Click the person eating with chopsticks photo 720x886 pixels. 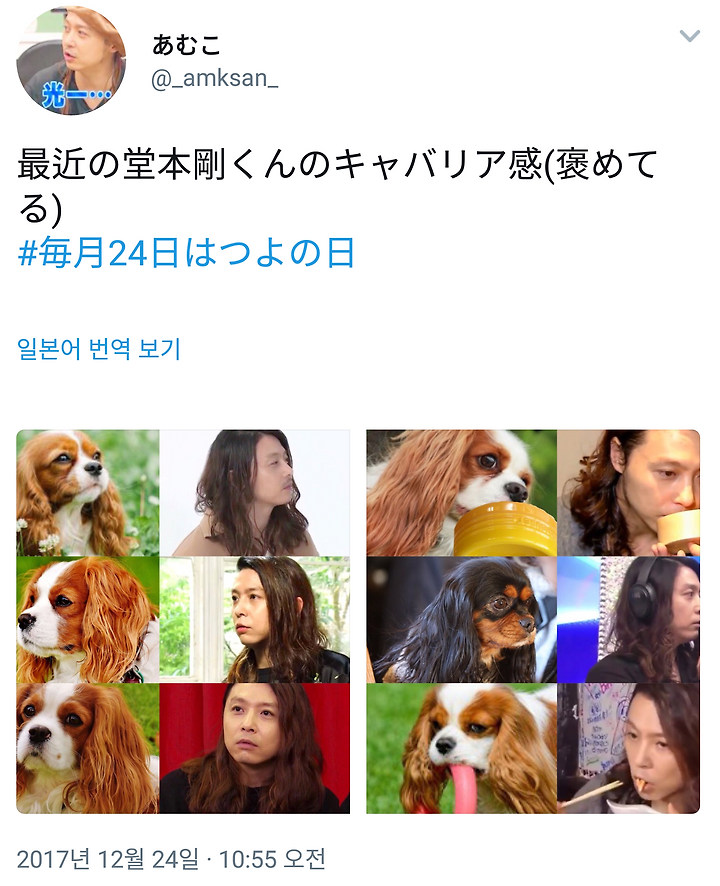click(x=628, y=749)
